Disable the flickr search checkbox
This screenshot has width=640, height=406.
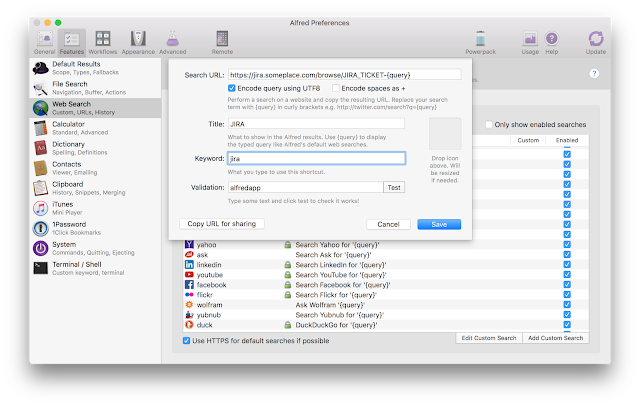(x=567, y=295)
